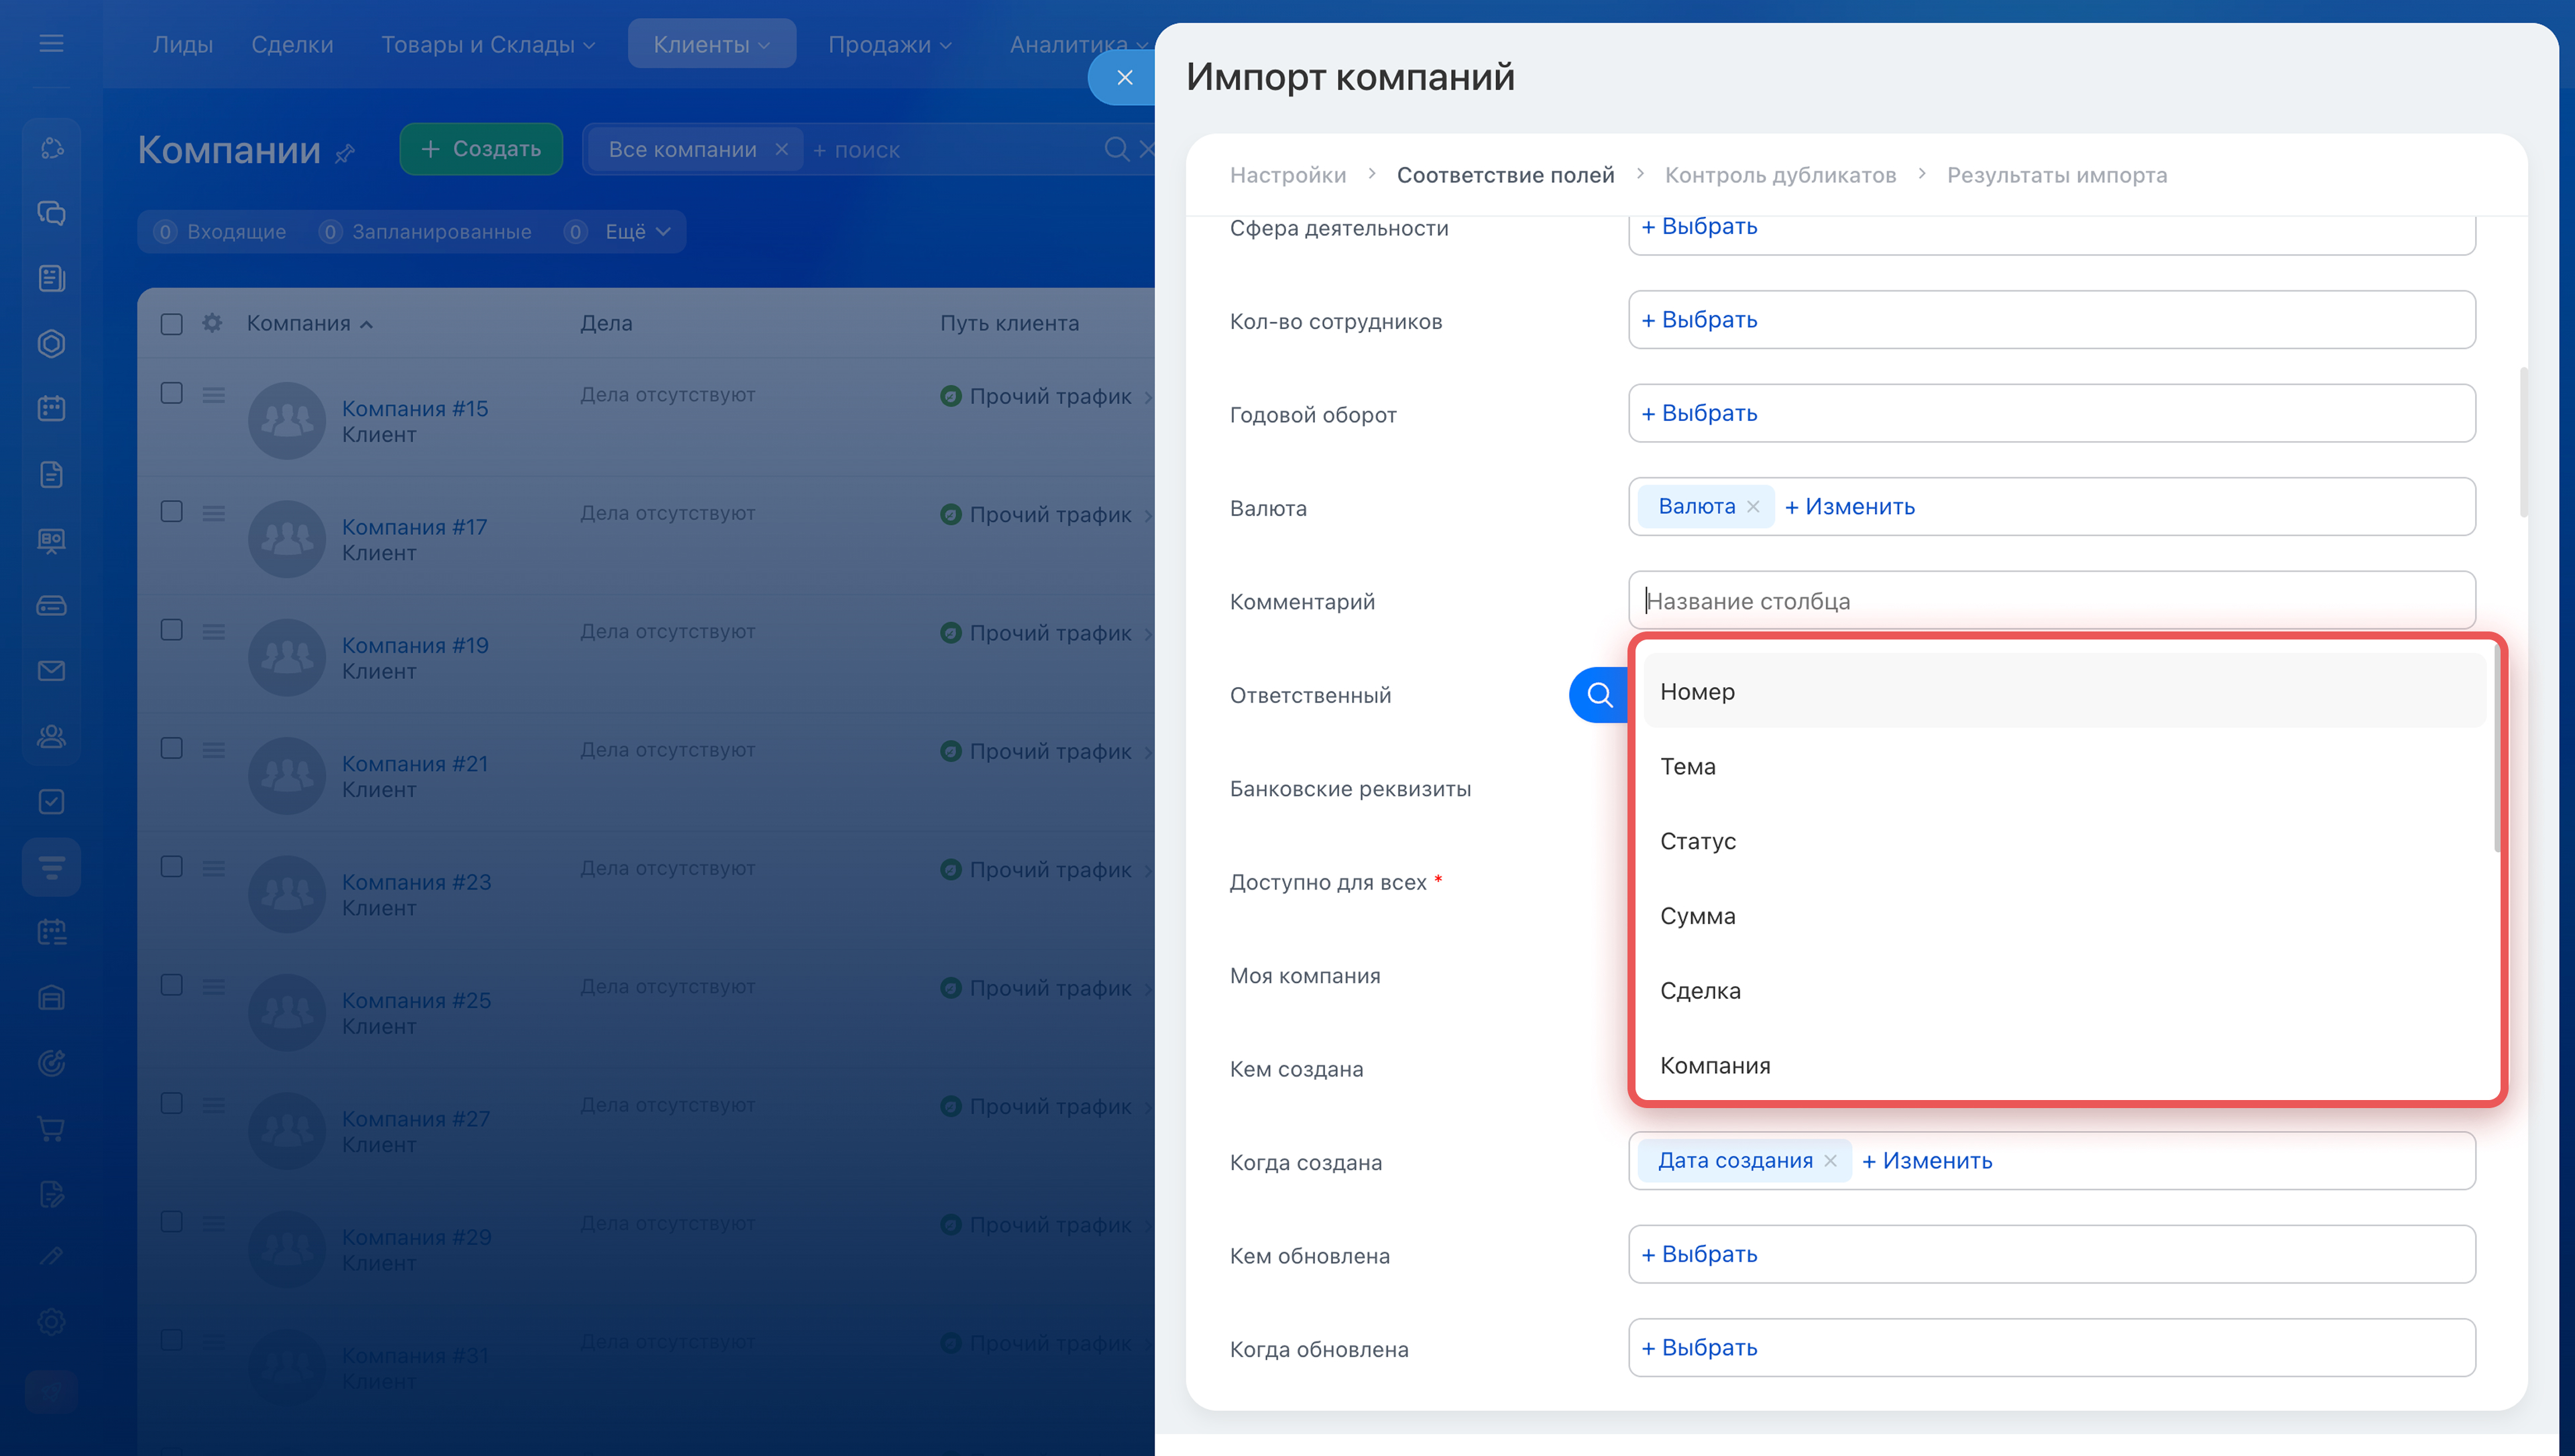Click the shopping cart sidebar icon
Screen dimensions: 2575x1456
point(51,1128)
